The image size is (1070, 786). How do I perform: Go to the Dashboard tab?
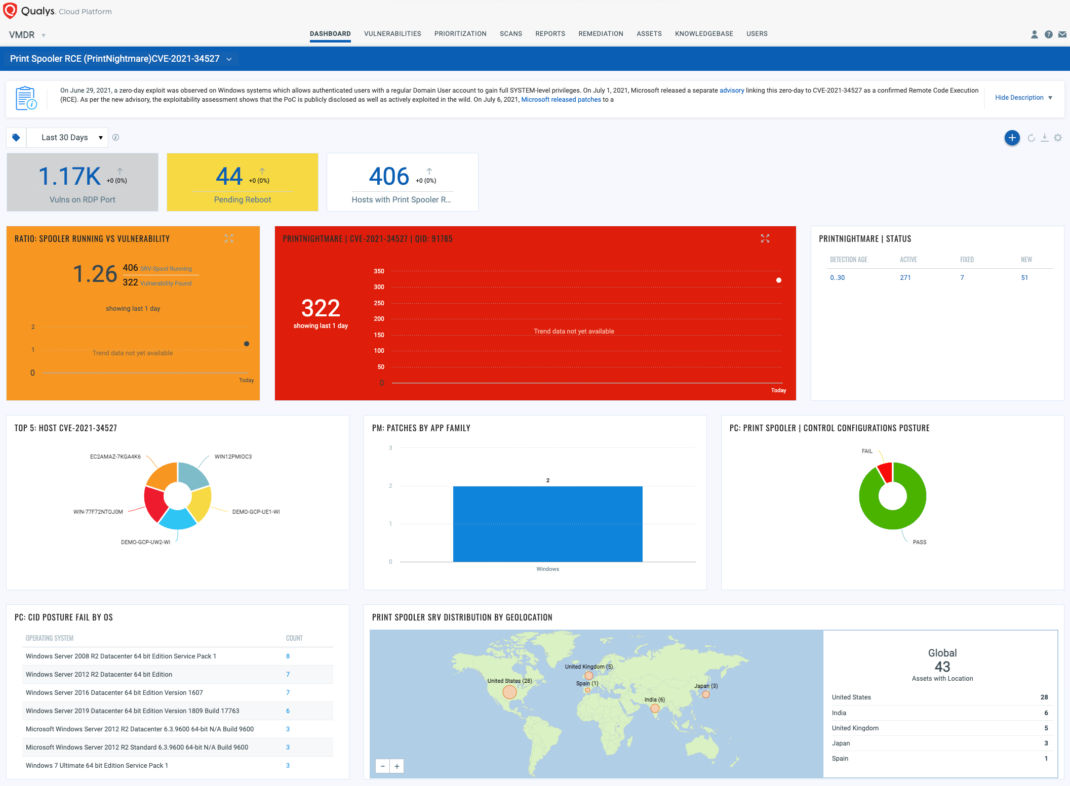click(330, 33)
